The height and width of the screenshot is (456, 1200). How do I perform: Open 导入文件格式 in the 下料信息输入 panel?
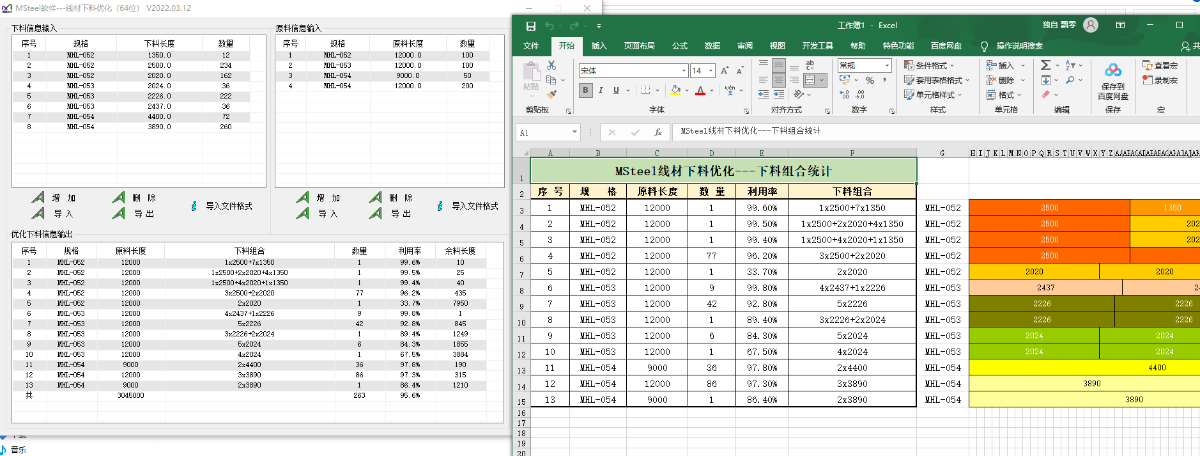click(221, 206)
